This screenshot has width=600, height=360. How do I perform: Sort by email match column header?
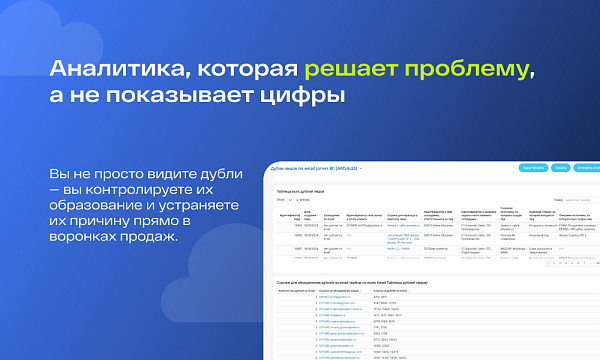point(332,217)
